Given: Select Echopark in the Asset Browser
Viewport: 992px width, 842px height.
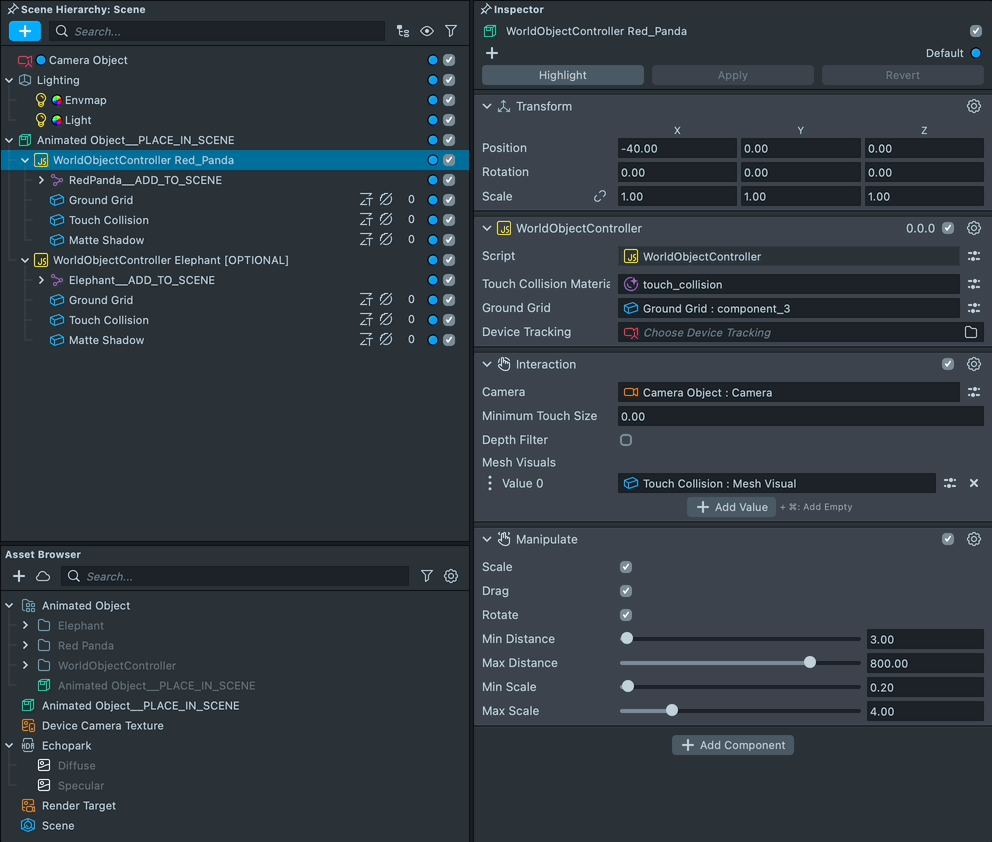Looking at the screenshot, I should pyautogui.click(x=66, y=746).
